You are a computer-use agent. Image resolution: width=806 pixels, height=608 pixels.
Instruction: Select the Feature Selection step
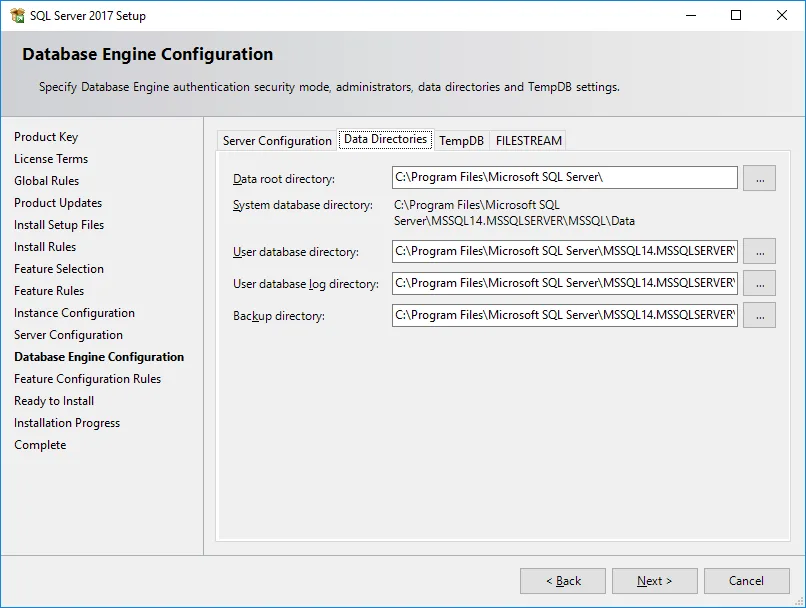pyautogui.click(x=59, y=269)
